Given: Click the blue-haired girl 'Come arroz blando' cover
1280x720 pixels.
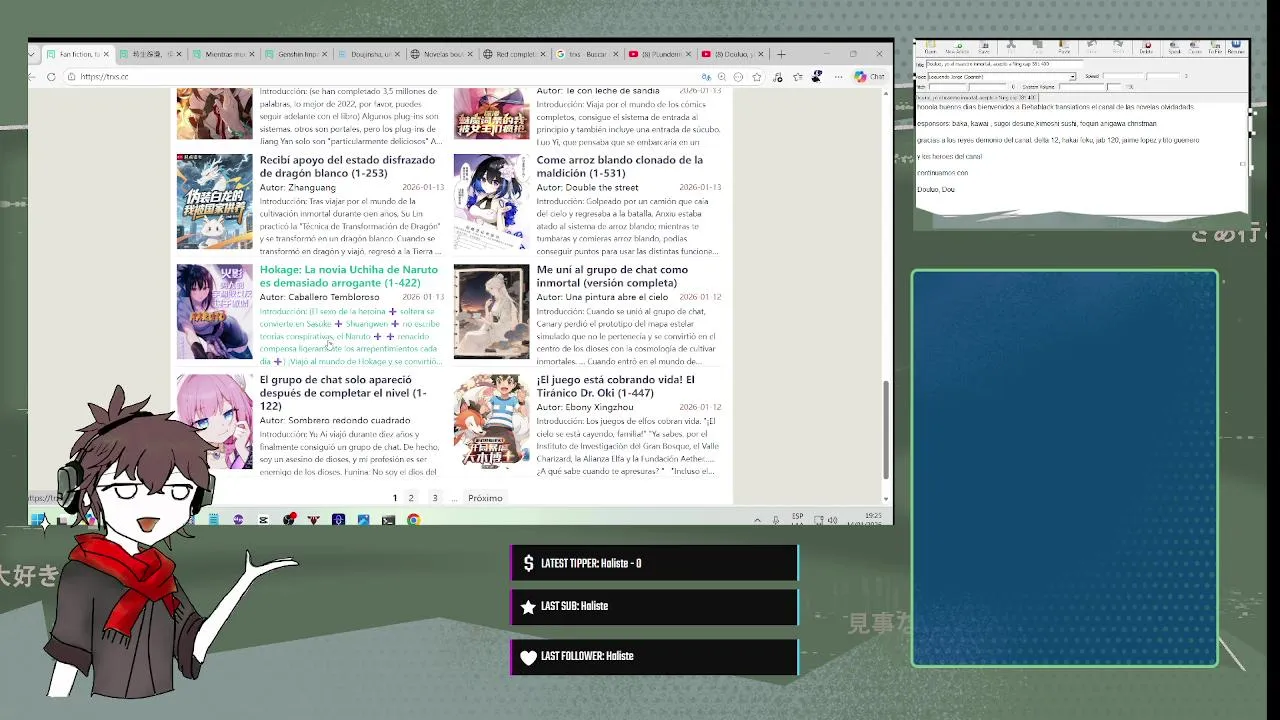Looking at the screenshot, I should point(491,201).
